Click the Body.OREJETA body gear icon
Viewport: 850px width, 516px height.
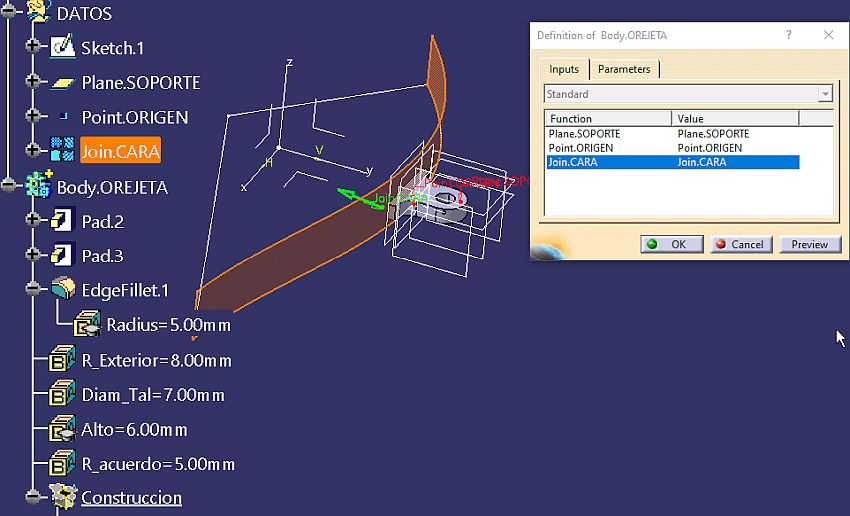coord(39,183)
